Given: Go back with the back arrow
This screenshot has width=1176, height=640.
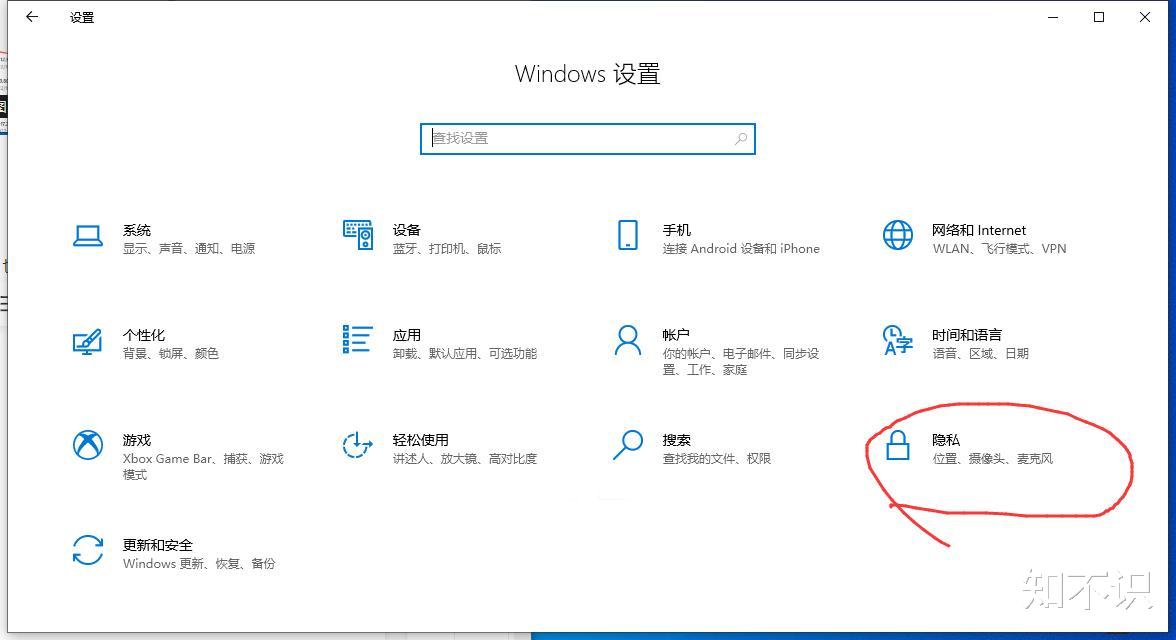Looking at the screenshot, I should click(32, 17).
